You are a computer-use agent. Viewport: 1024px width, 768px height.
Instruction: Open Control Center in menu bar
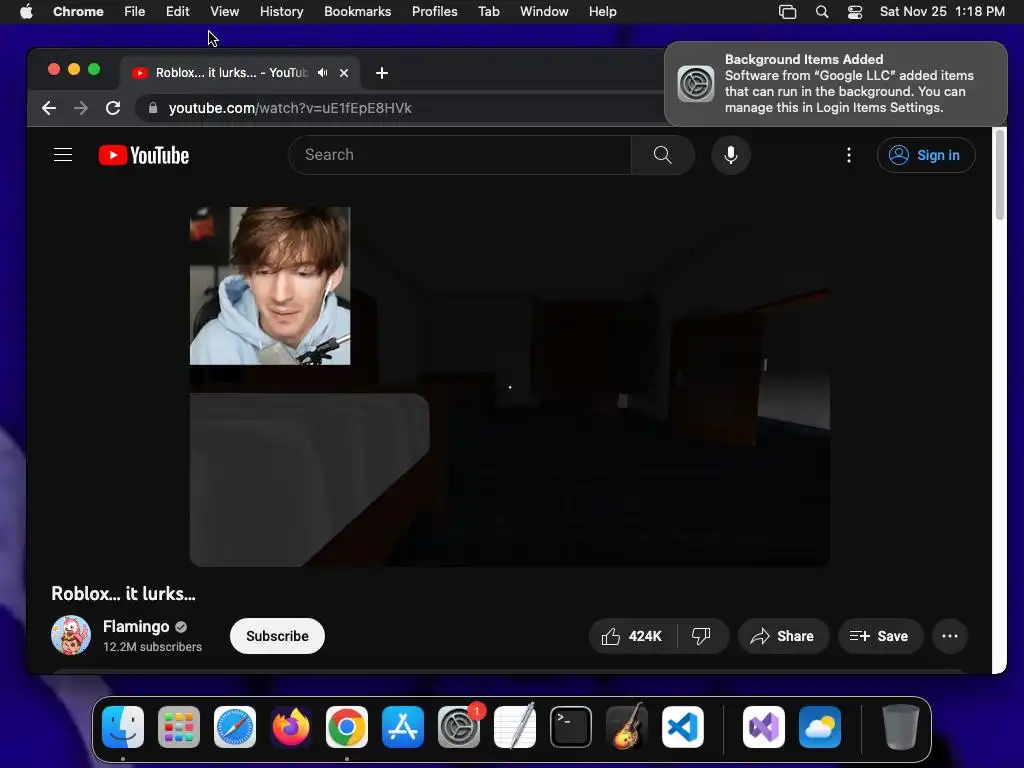coord(855,12)
